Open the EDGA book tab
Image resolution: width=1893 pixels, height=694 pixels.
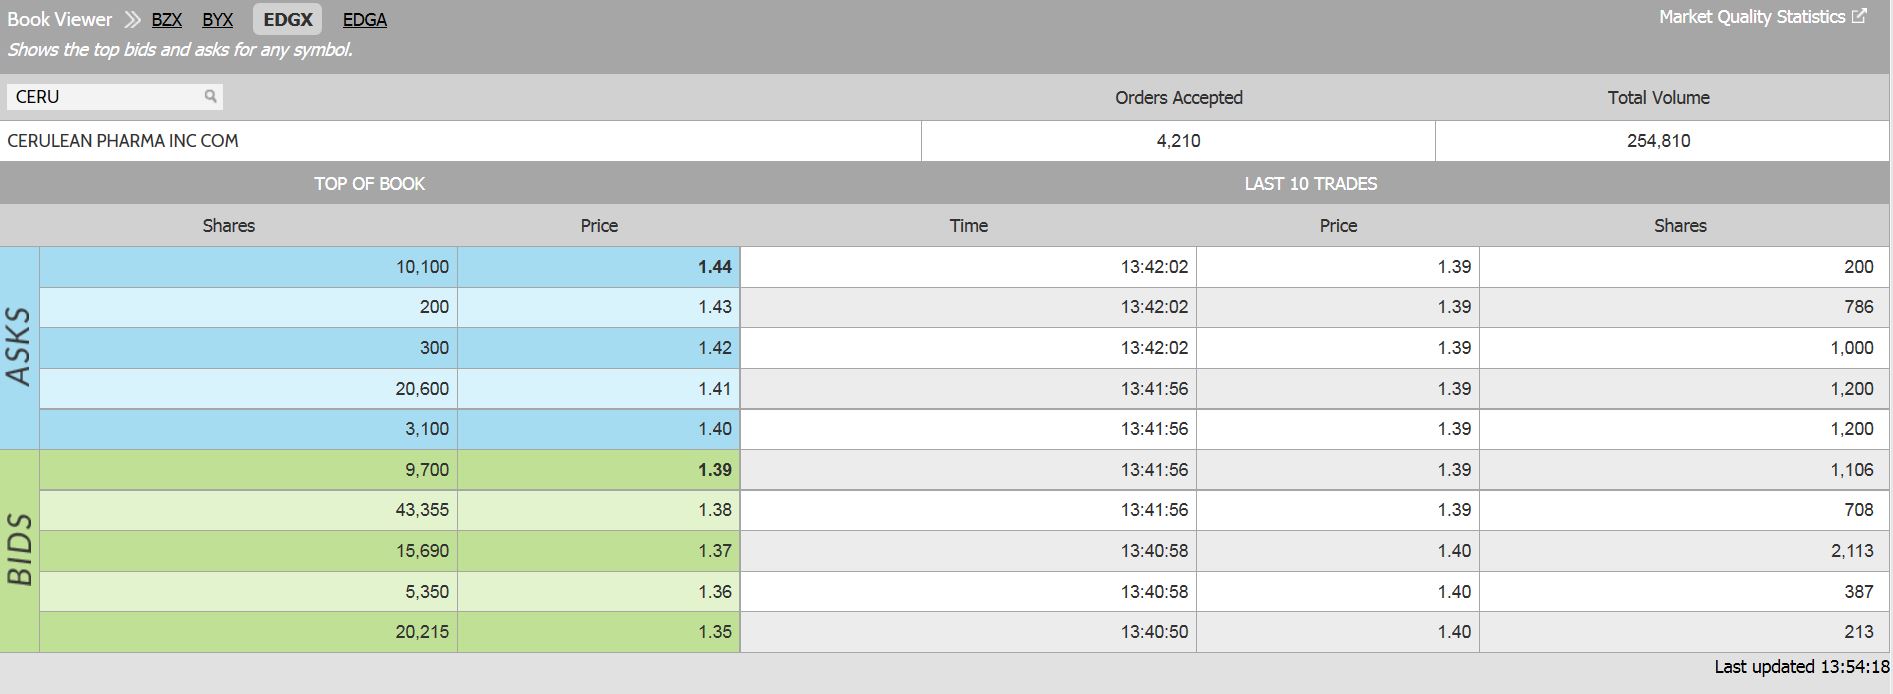coord(364,19)
